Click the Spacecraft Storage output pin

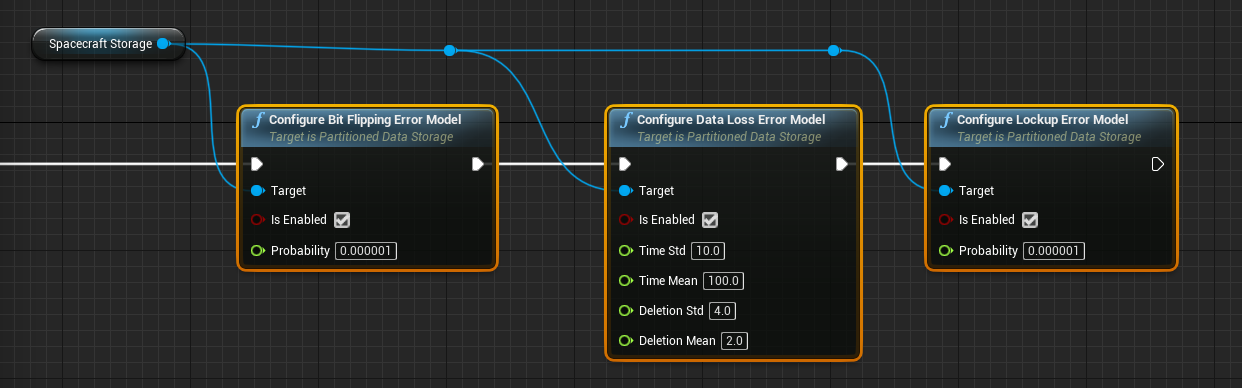tap(163, 44)
